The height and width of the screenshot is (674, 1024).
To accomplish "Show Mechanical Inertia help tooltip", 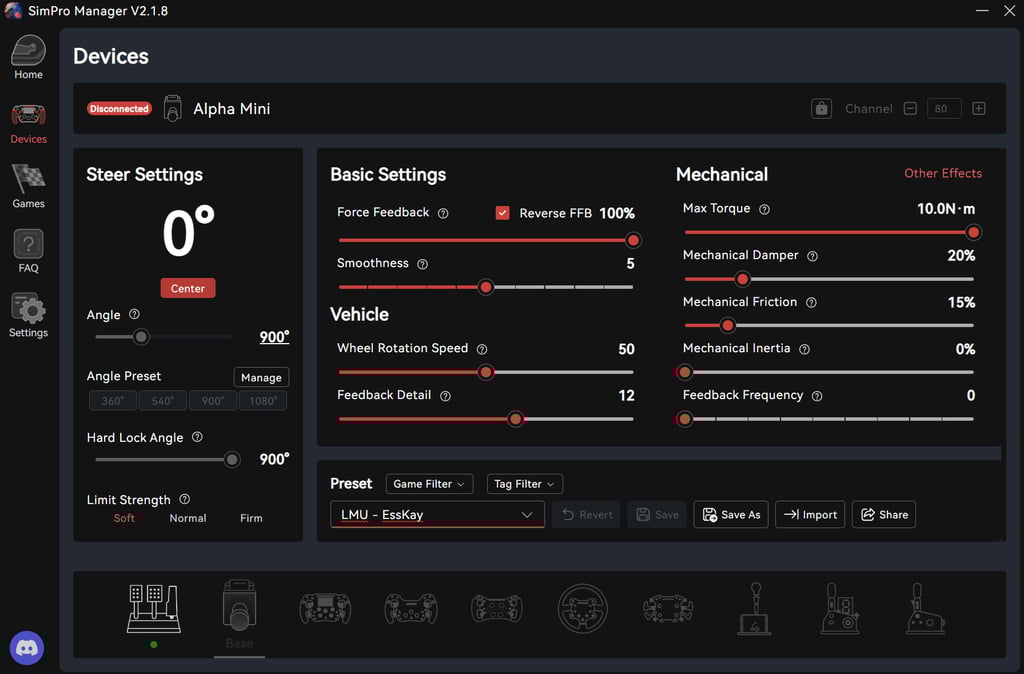I will [x=805, y=349].
